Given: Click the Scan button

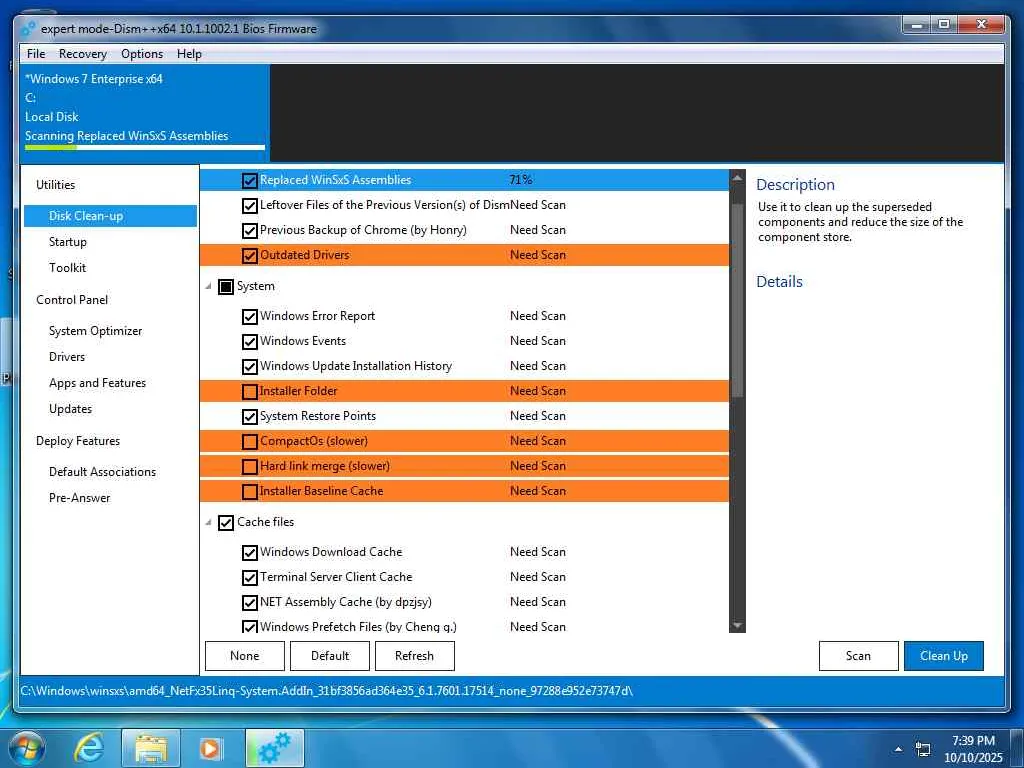Looking at the screenshot, I should pyautogui.click(x=859, y=656).
